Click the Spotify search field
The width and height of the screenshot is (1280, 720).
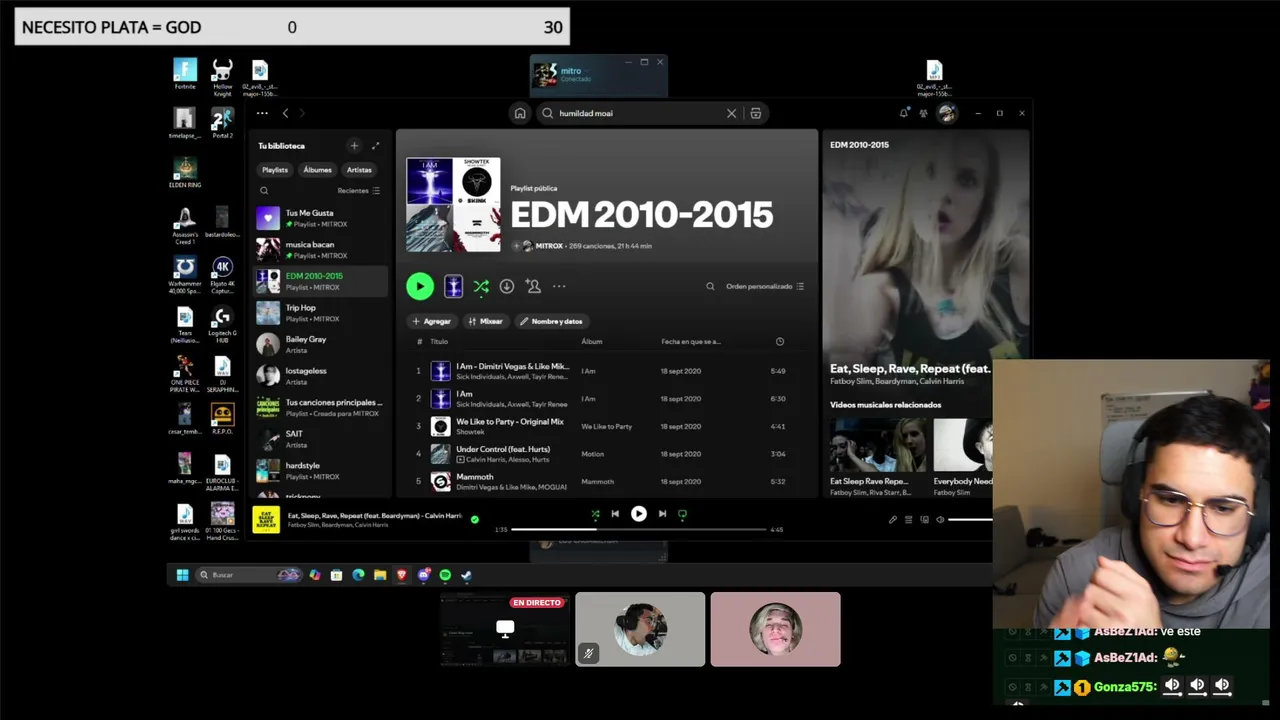click(639, 113)
